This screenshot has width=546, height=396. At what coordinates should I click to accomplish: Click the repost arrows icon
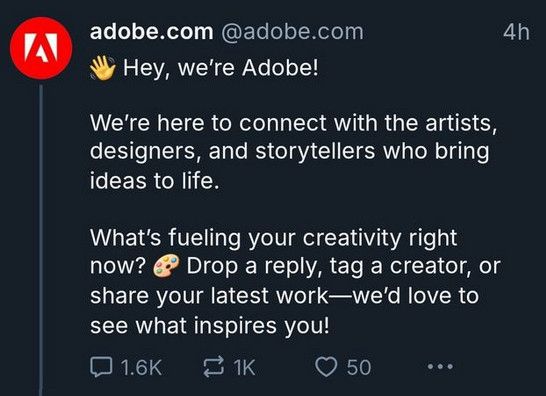(213, 367)
